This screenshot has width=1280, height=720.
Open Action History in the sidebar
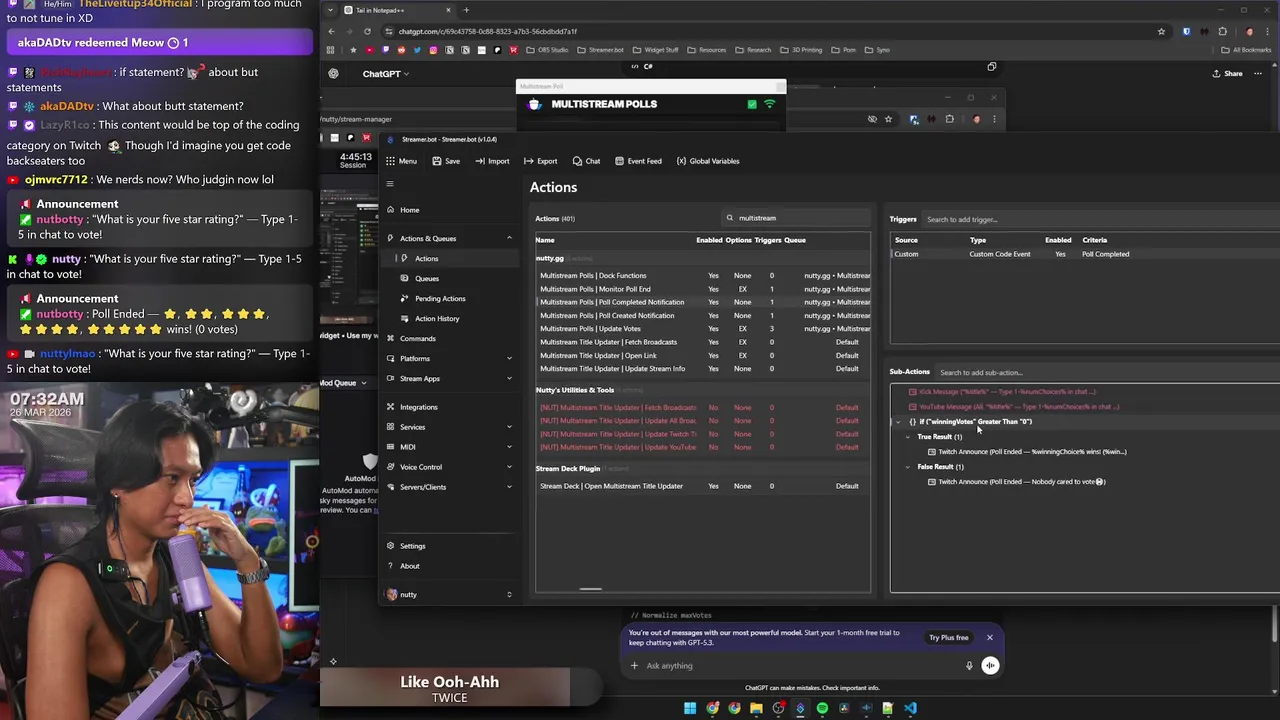[x=437, y=318]
